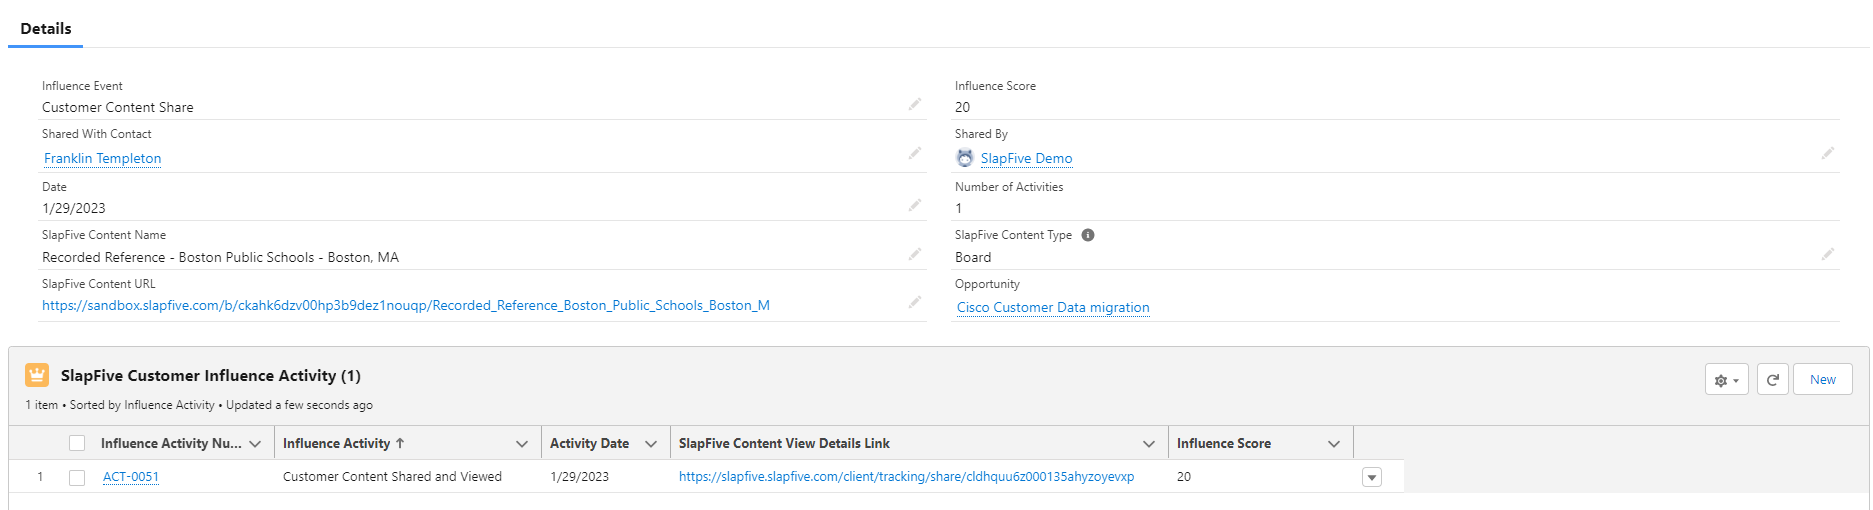Open row actions dropdown for ACT-0051
The width and height of the screenshot is (1873, 510).
[1371, 477]
